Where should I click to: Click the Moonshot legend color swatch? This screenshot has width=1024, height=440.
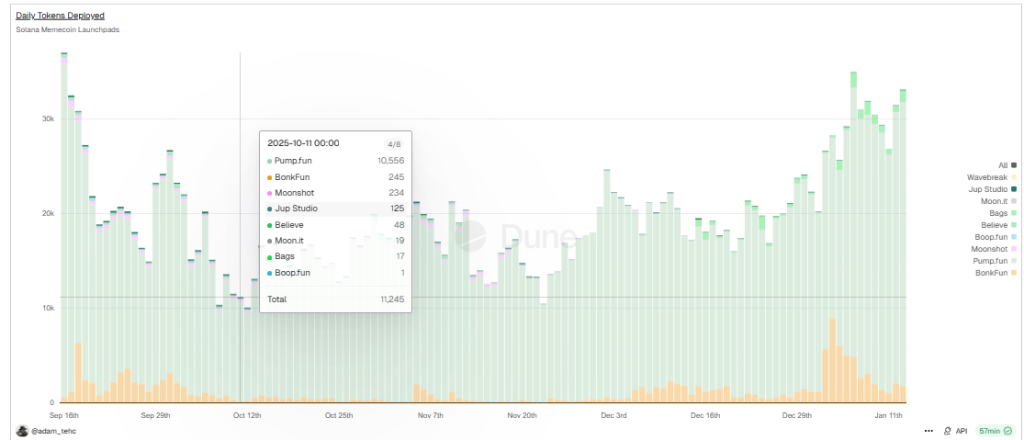(1013, 248)
